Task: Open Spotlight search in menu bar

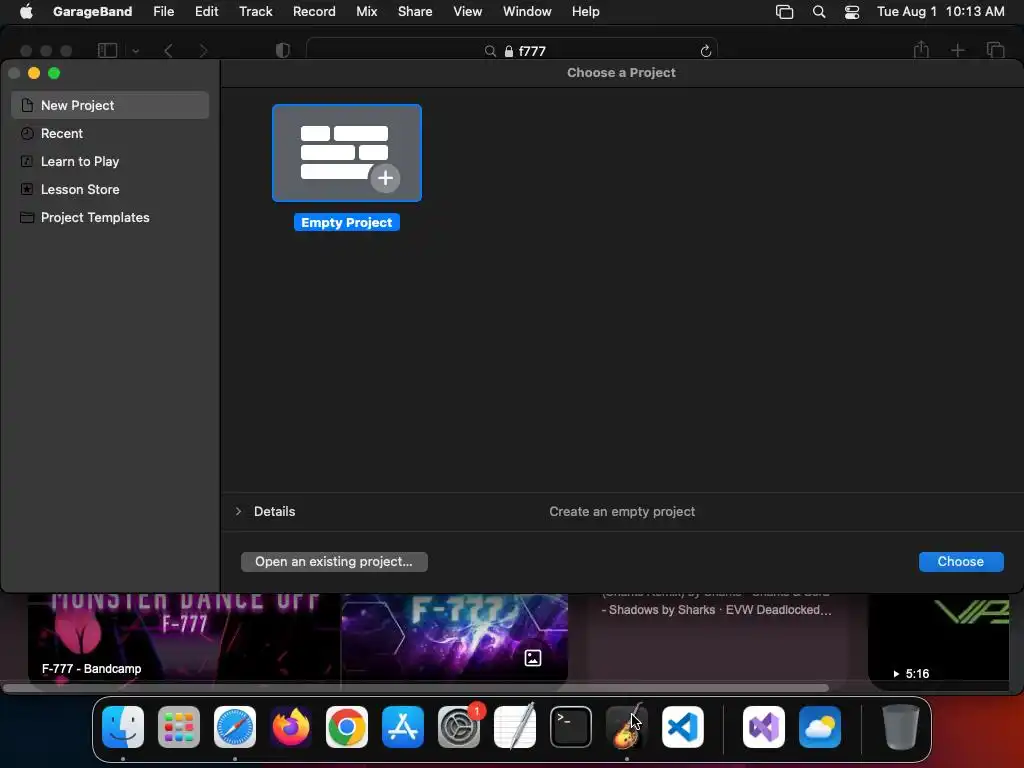Action: coord(818,12)
